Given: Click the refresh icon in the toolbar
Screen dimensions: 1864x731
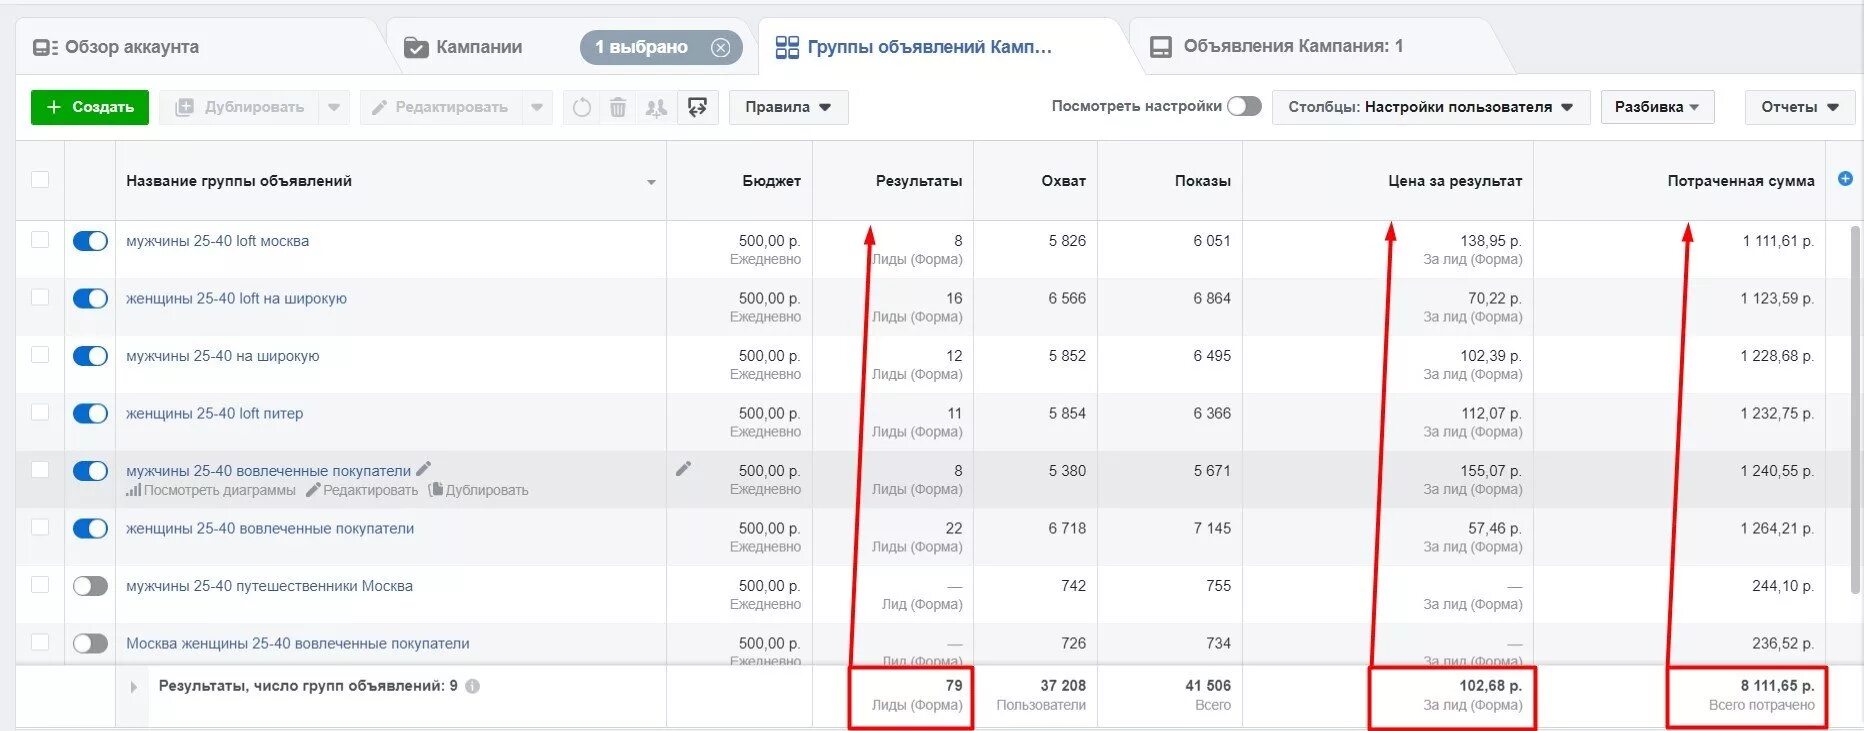Looking at the screenshot, I should click(x=581, y=107).
